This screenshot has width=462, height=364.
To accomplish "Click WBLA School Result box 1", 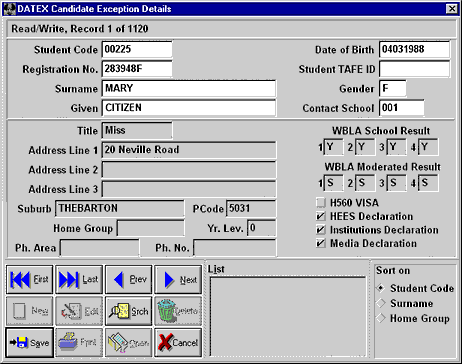I will coord(333,147).
